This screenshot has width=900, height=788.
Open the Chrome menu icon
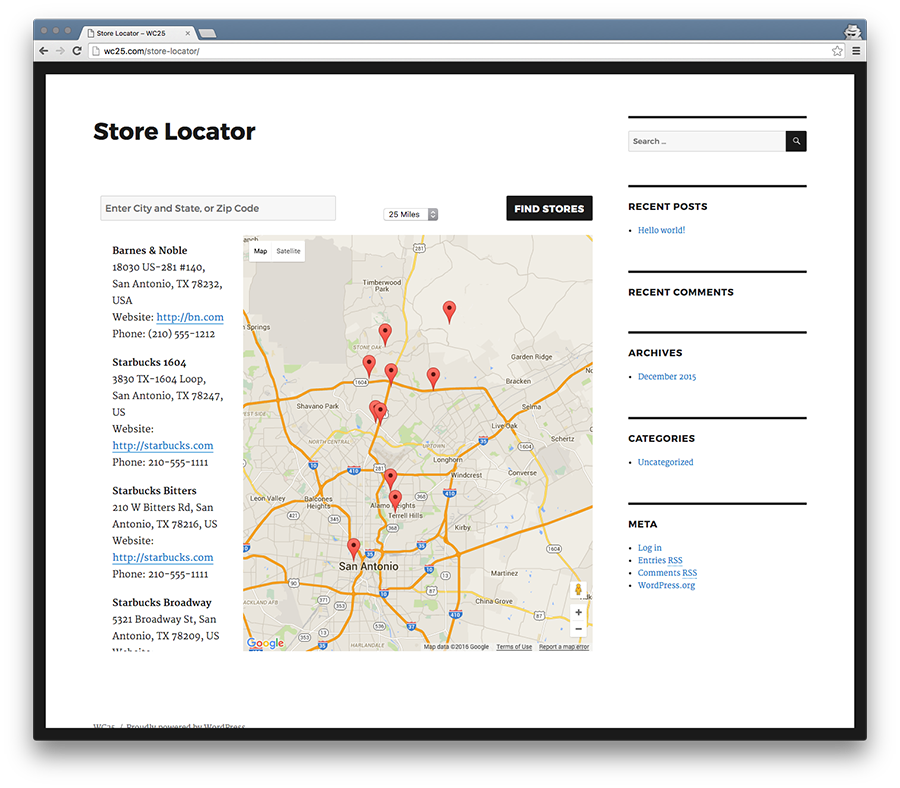pos(855,50)
